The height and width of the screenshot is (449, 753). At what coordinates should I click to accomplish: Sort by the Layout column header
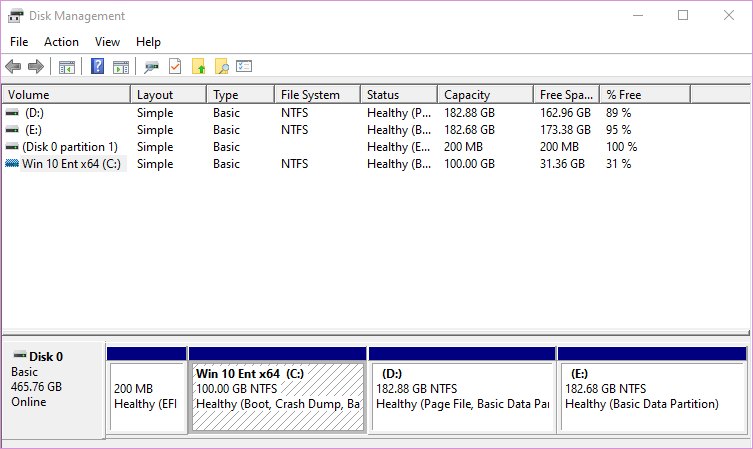[x=169, y=95]
